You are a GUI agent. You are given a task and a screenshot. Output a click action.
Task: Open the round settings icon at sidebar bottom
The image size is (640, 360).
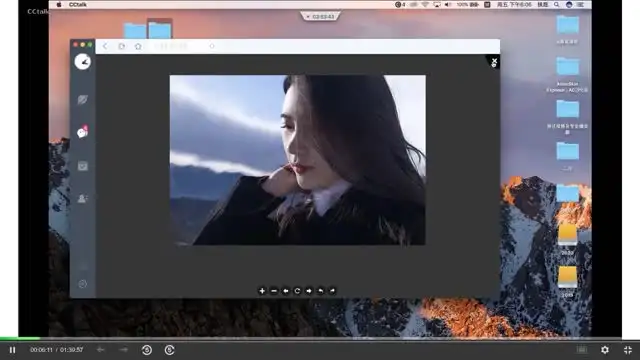click(x=82, y=284)
